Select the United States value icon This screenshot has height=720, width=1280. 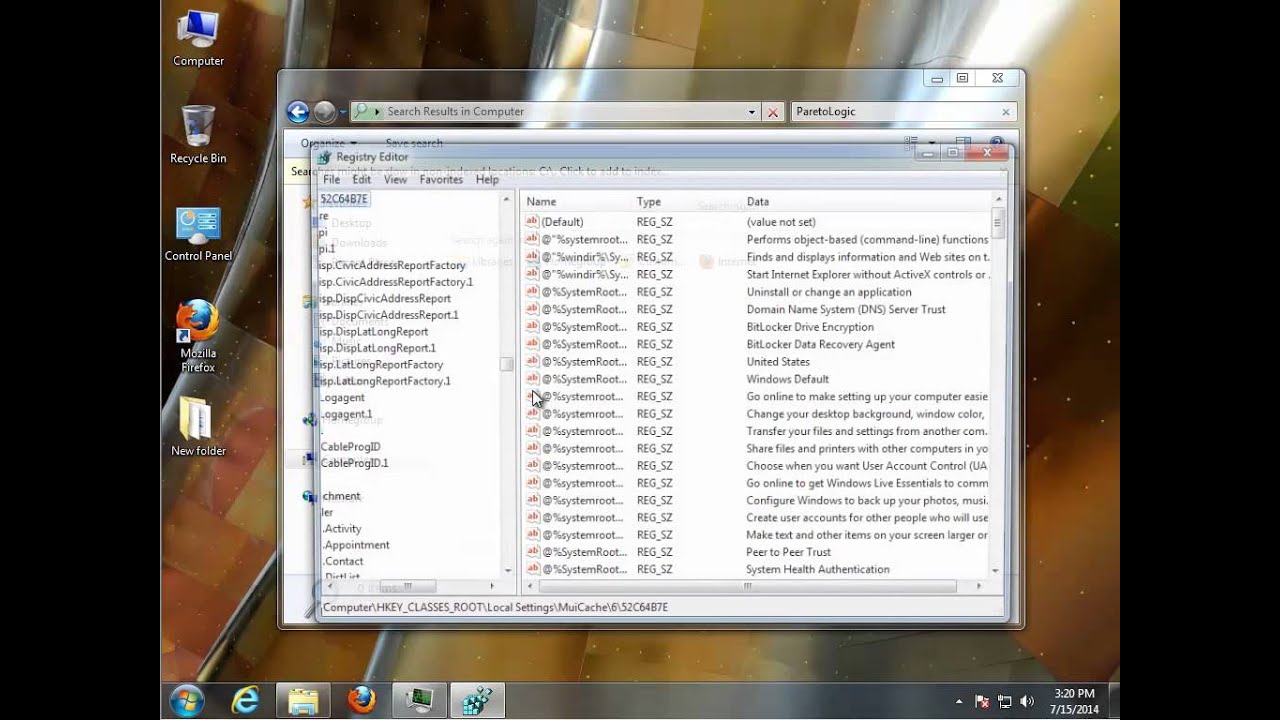[532, 361]
